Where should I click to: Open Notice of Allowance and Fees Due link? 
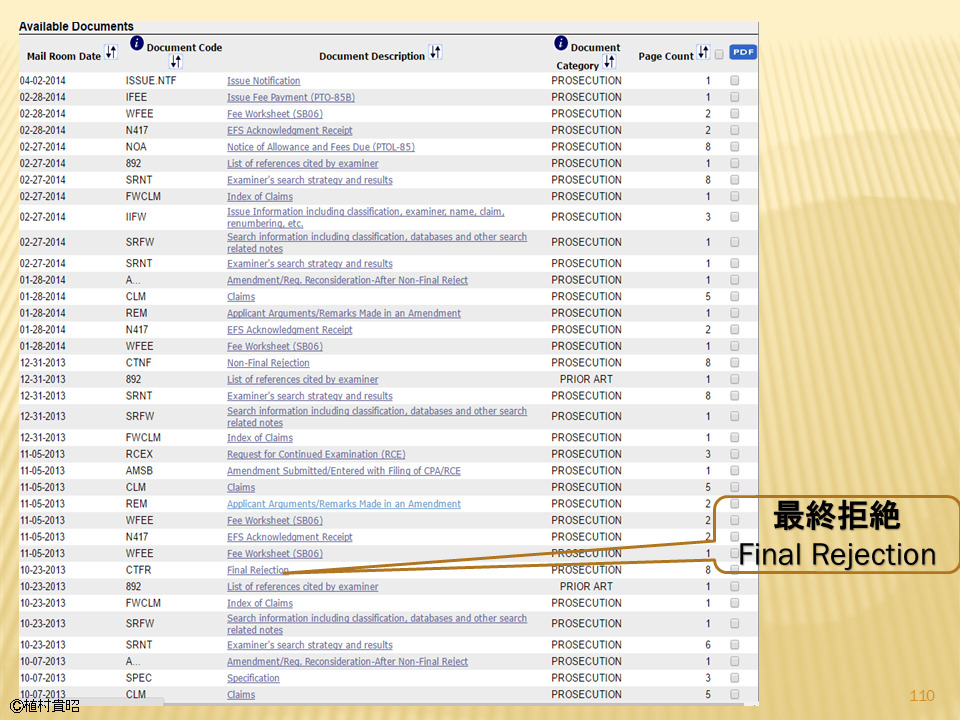click(x=321, y=147)
